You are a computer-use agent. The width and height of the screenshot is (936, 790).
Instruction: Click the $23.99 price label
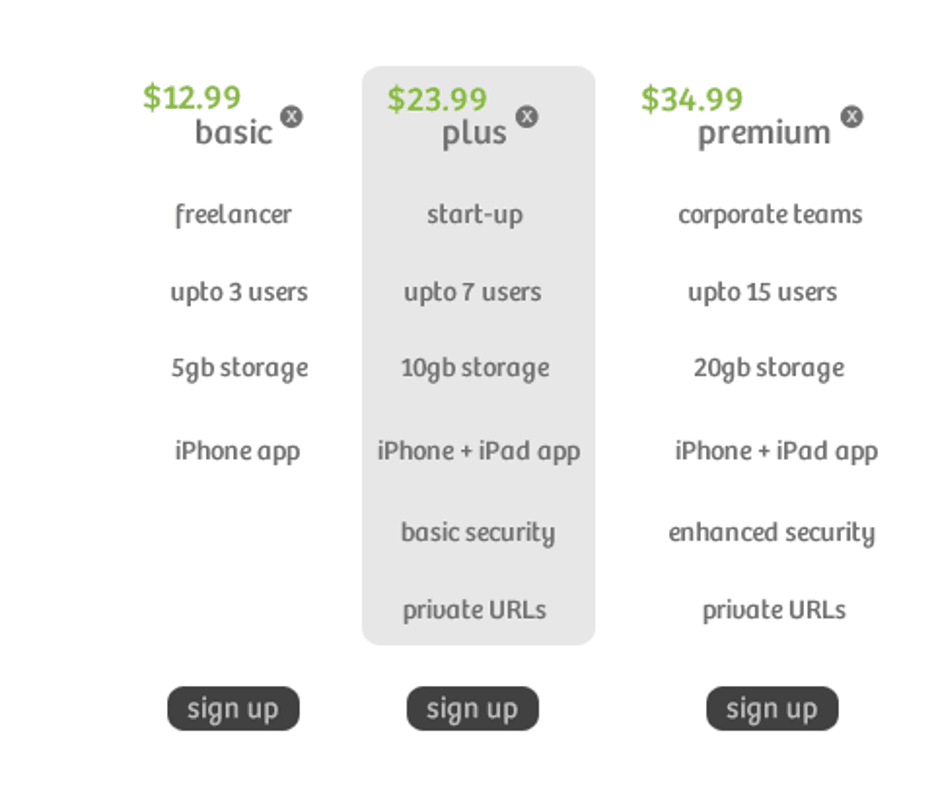pyautogui.click(x=438, y=98)
